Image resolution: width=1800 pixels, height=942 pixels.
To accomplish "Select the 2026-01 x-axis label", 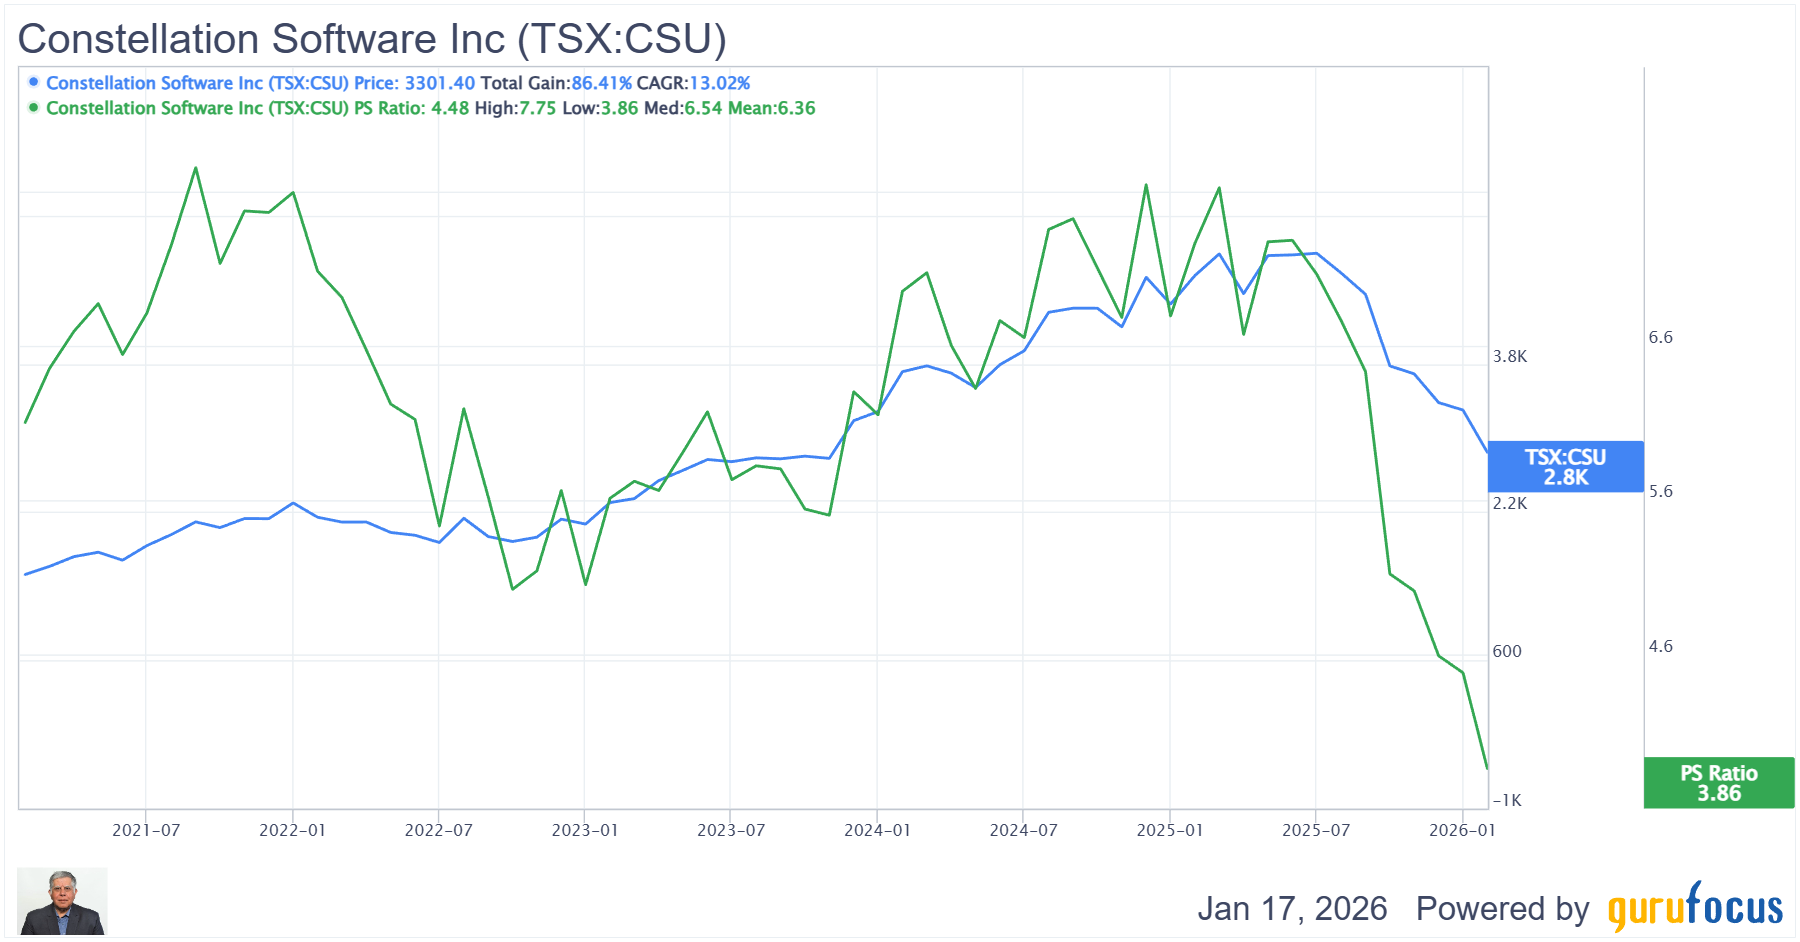I will tap(1462, 830).
